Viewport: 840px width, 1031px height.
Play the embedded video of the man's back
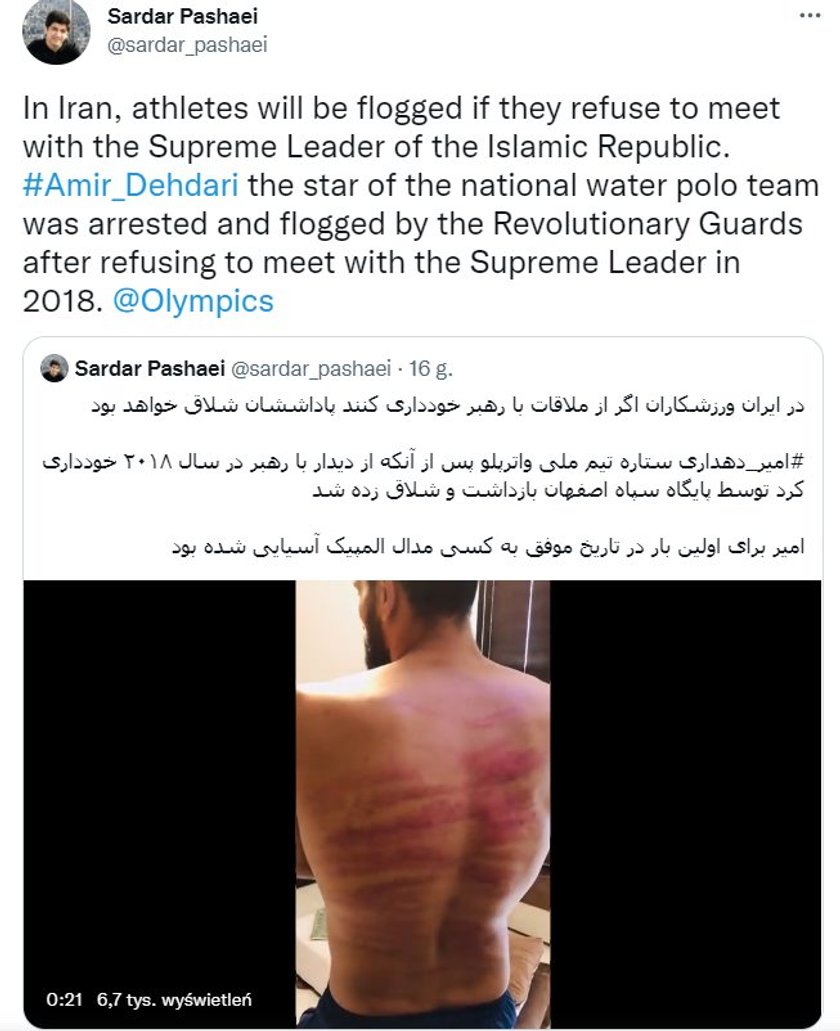pyautogui.click(x=423, y=802)
